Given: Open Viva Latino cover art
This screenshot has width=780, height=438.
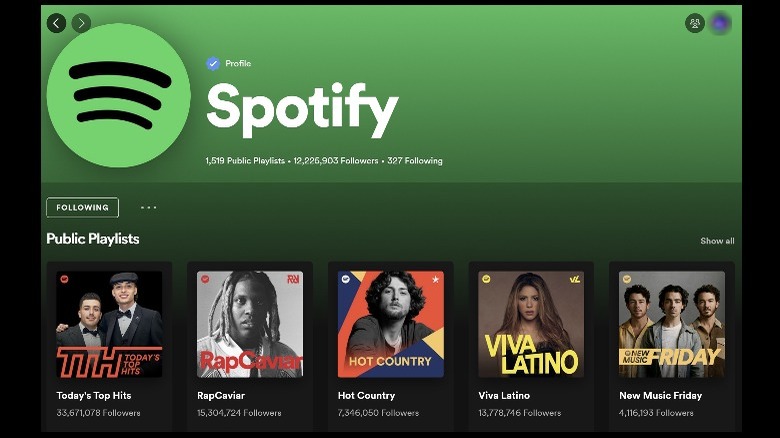Looking at the screenshot, I should tap(531, 324).
